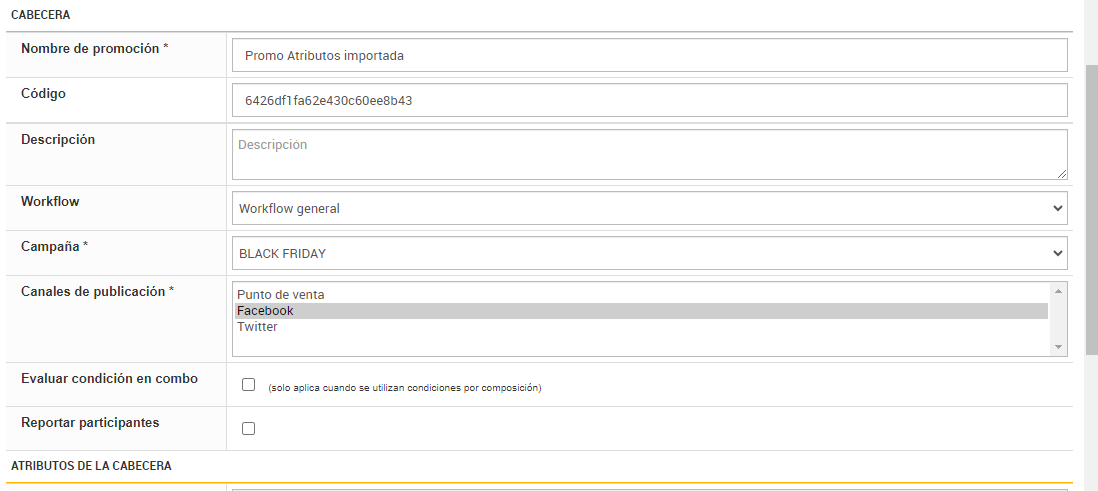Screen dimensions: 1098x491
Task: Enable Evaluar condición en combo checkbox
Action: coord(249,385)
